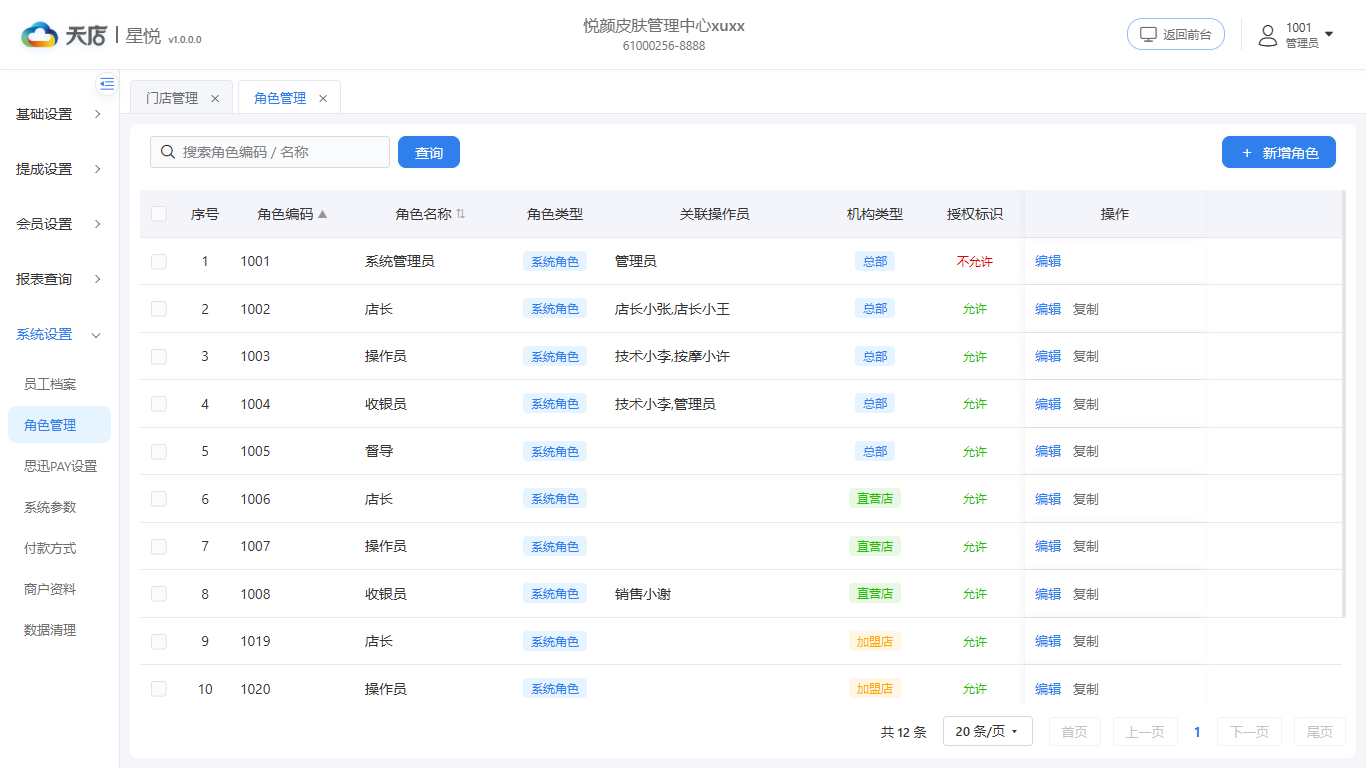
Task: Edit the 1001 系统管理员 role
Action: [x=1048, y=261]
